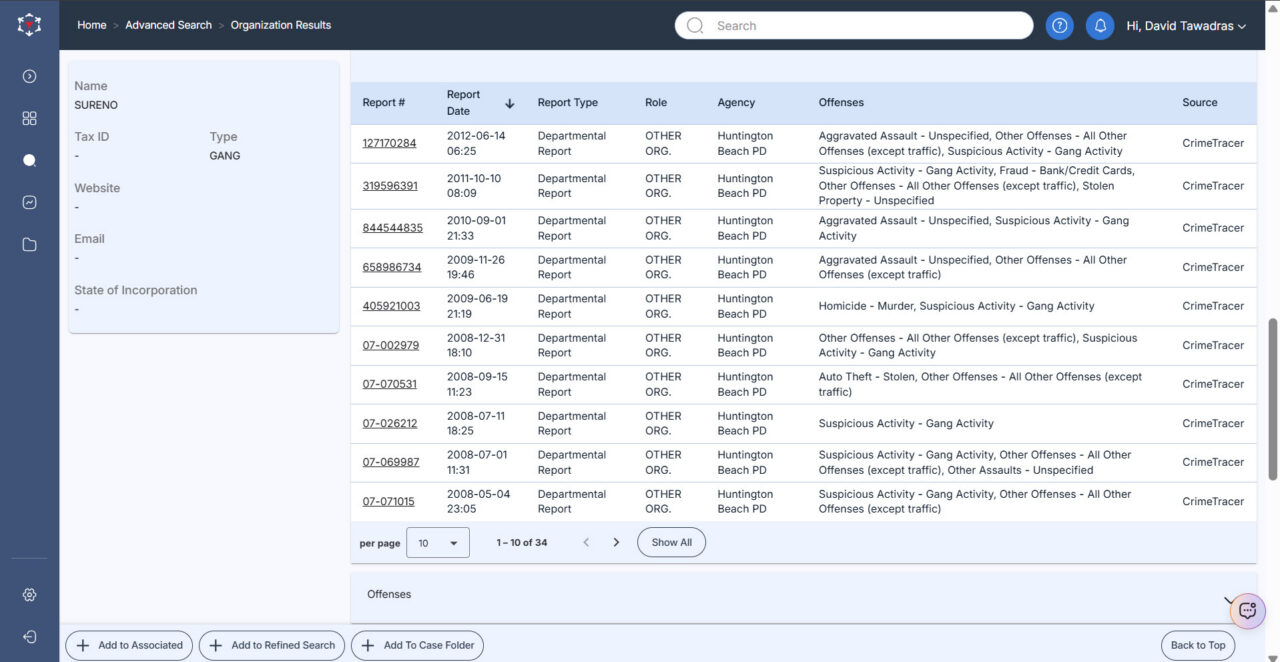Go to previous results page arrow
Viewport: 1280px width, 662px height.
[586, 543]
